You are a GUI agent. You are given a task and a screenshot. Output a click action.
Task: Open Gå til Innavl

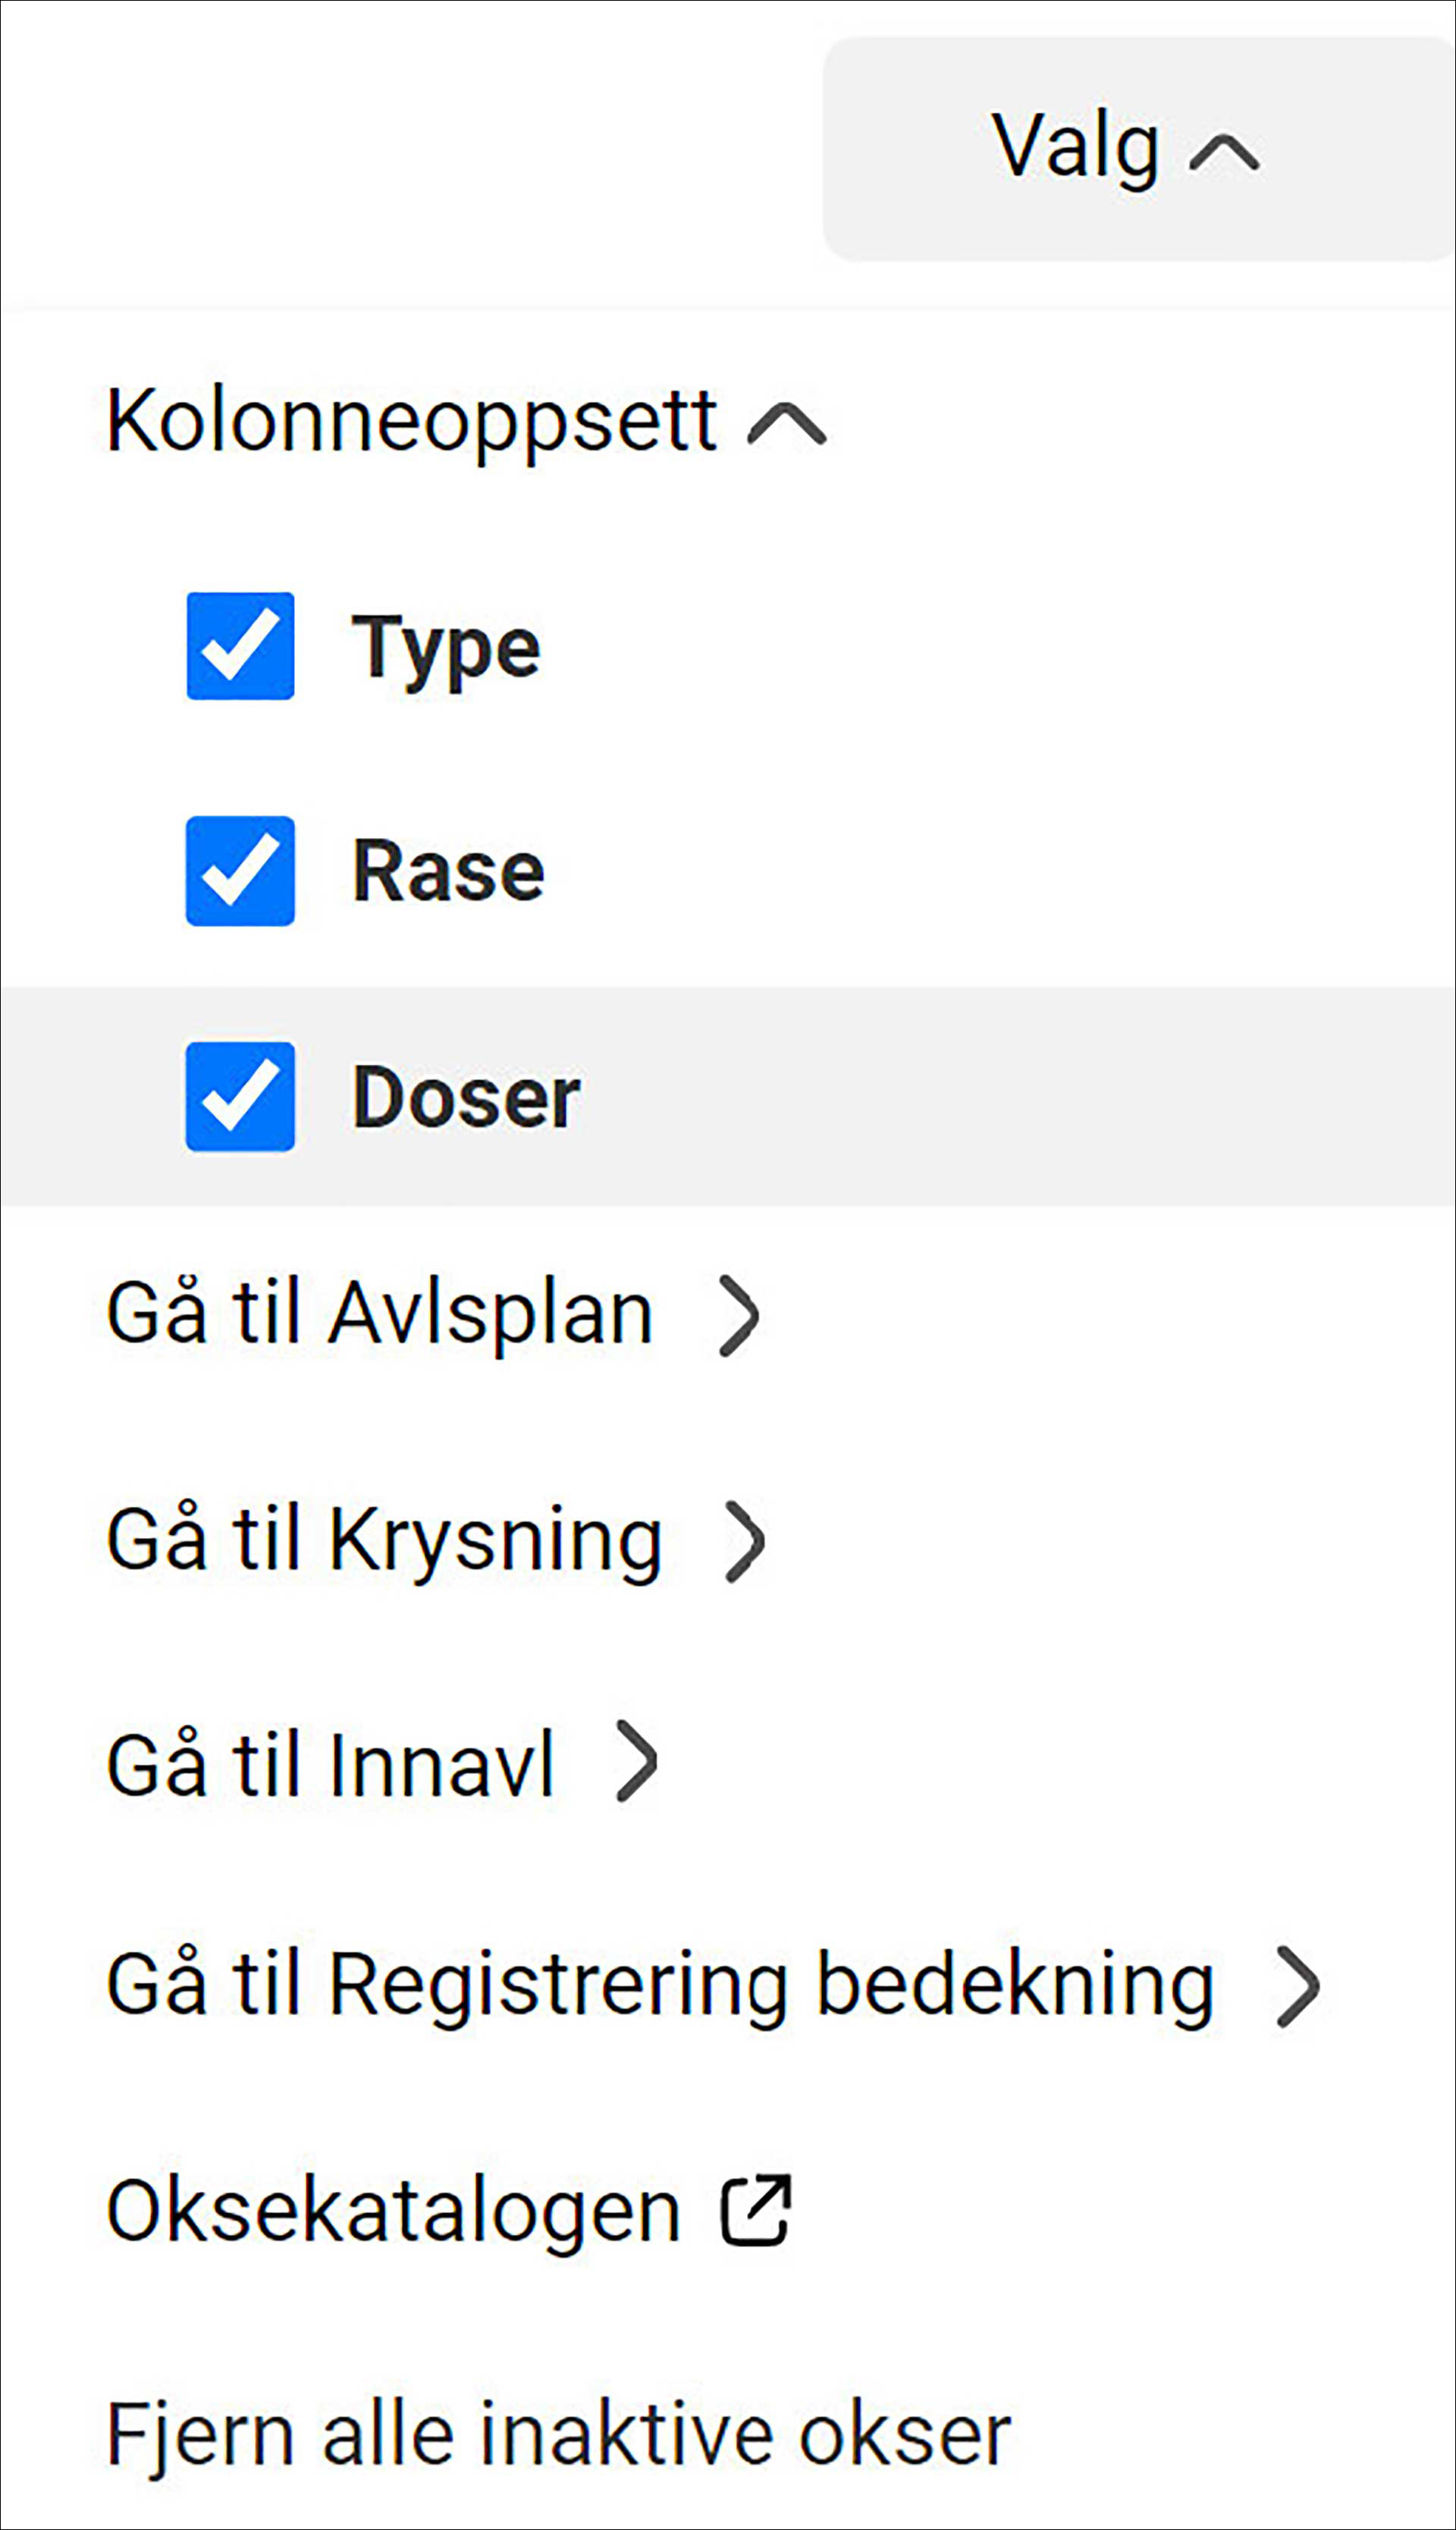[382, 1766]
